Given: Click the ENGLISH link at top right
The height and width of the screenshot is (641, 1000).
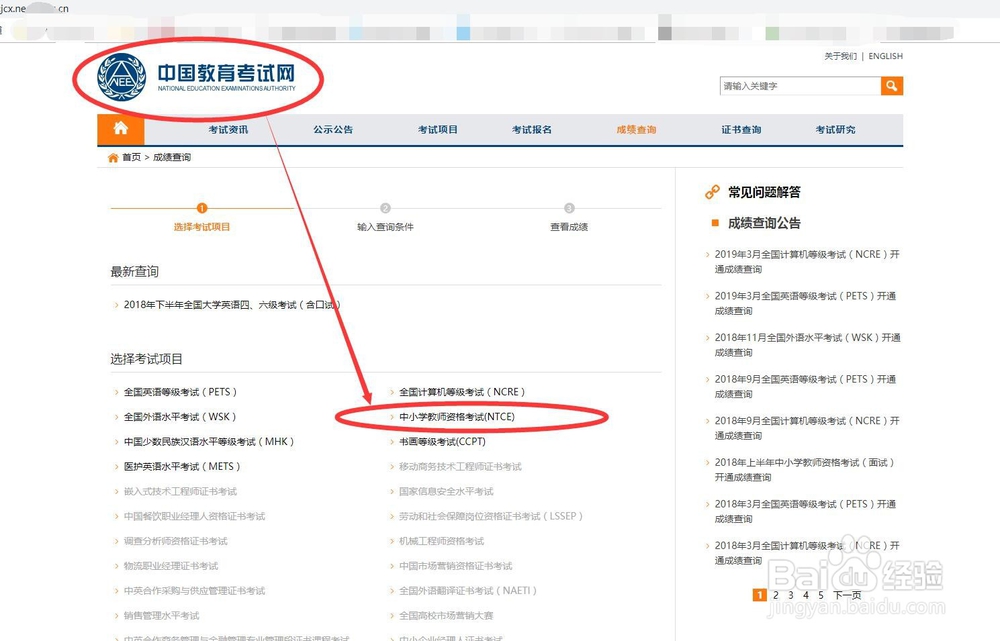Looking at the screenshot, I should pyautogui.click(x=885, y=56).
